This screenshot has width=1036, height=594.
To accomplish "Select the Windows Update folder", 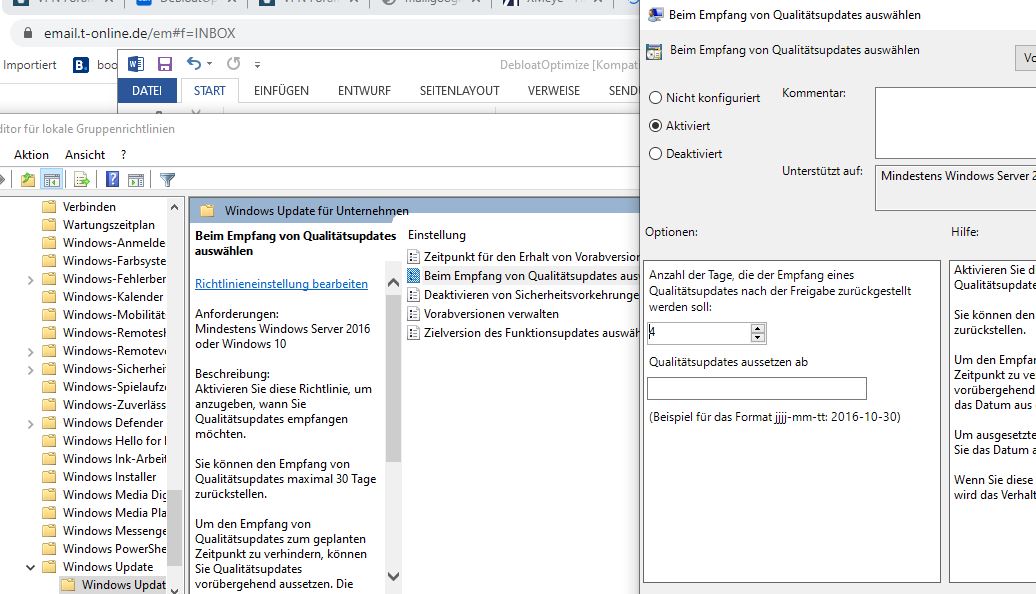I will pyautogui.click(x=108, y=567).
